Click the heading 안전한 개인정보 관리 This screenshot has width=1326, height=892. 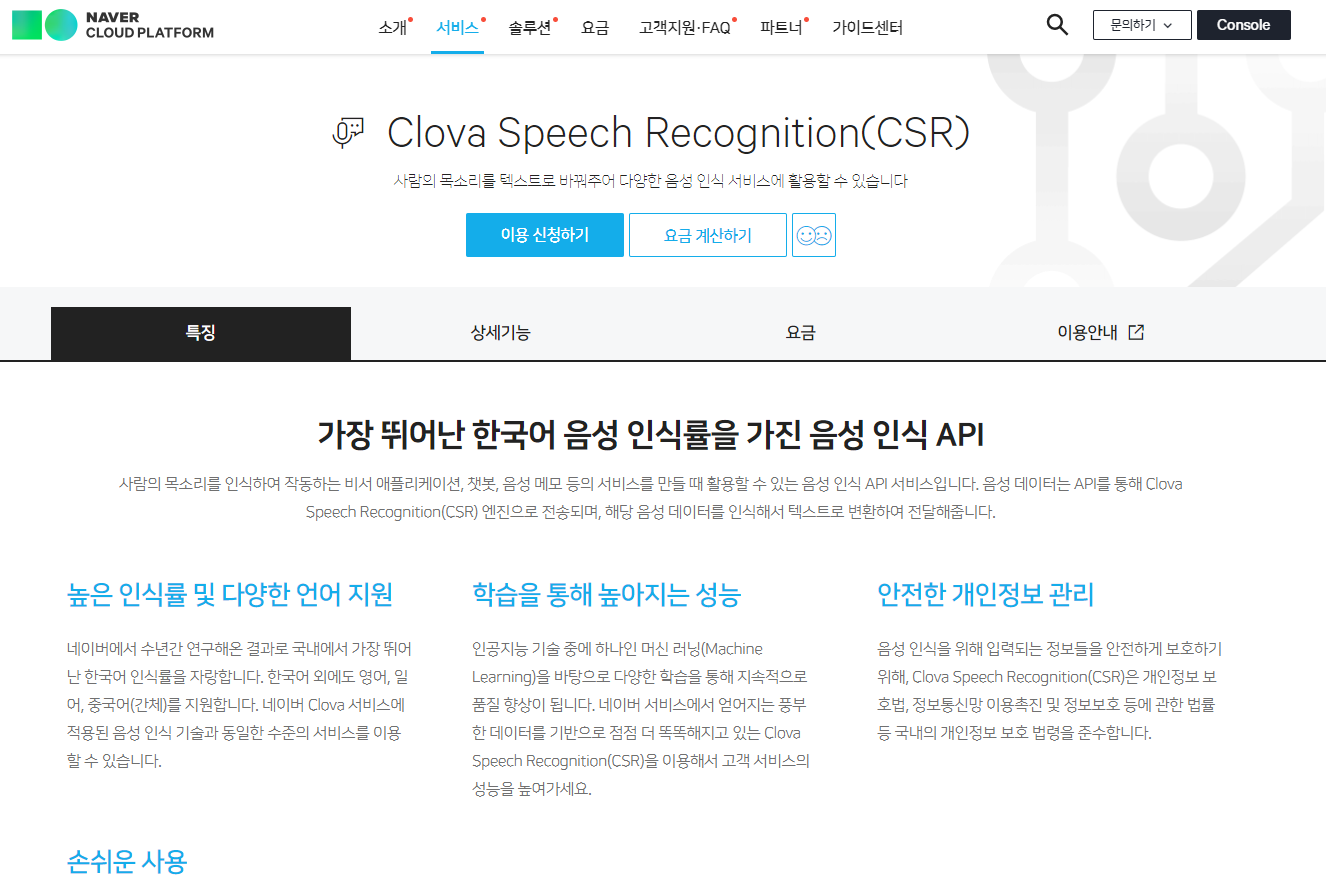point(986,594)
